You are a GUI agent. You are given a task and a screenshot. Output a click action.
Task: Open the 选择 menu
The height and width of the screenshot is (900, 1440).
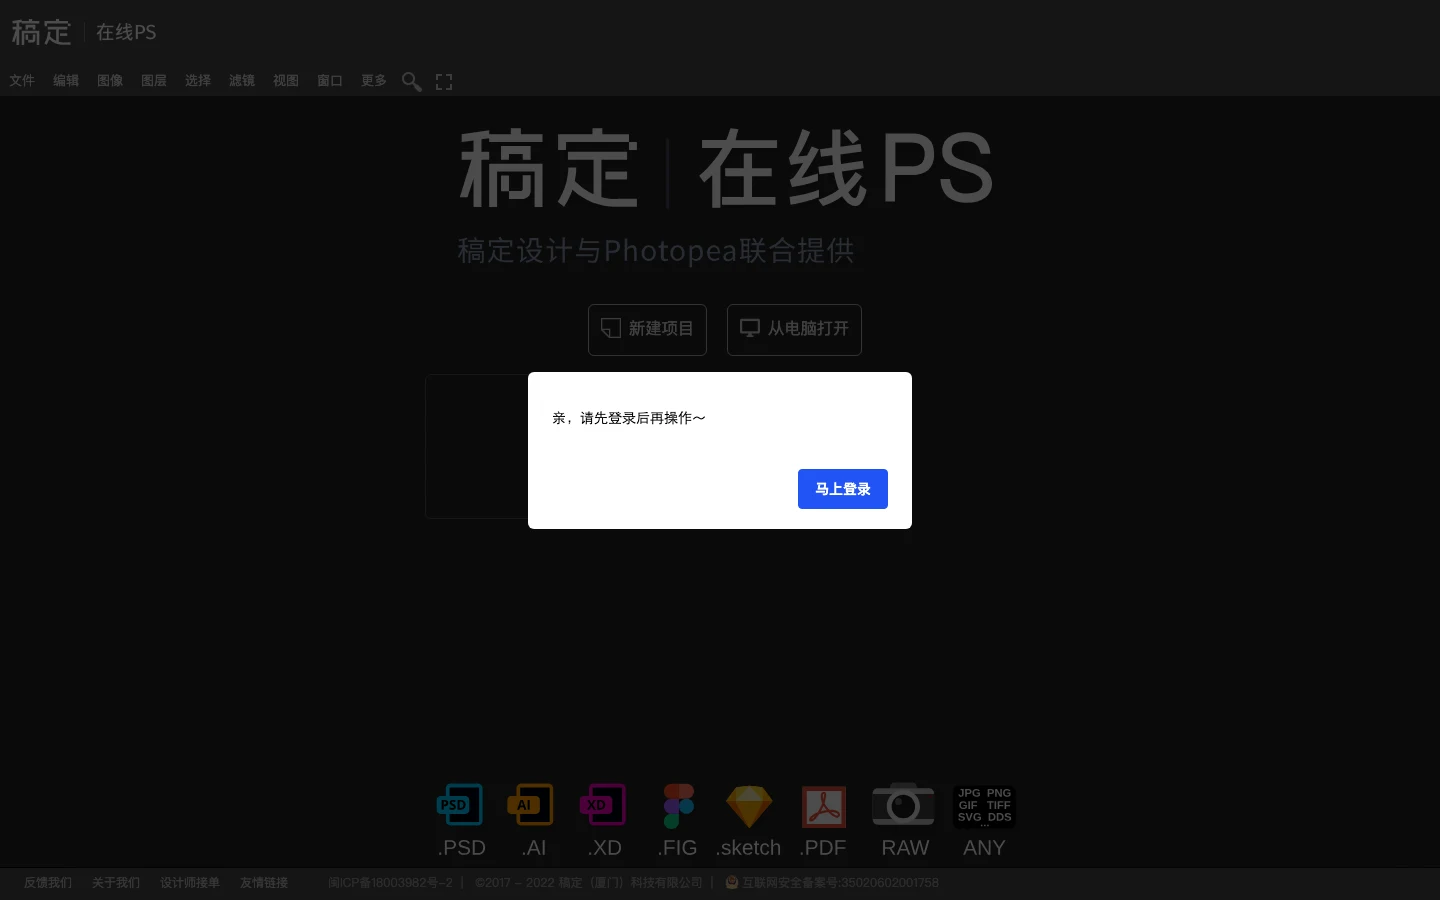pyautogui.click(x=198, y=81)
